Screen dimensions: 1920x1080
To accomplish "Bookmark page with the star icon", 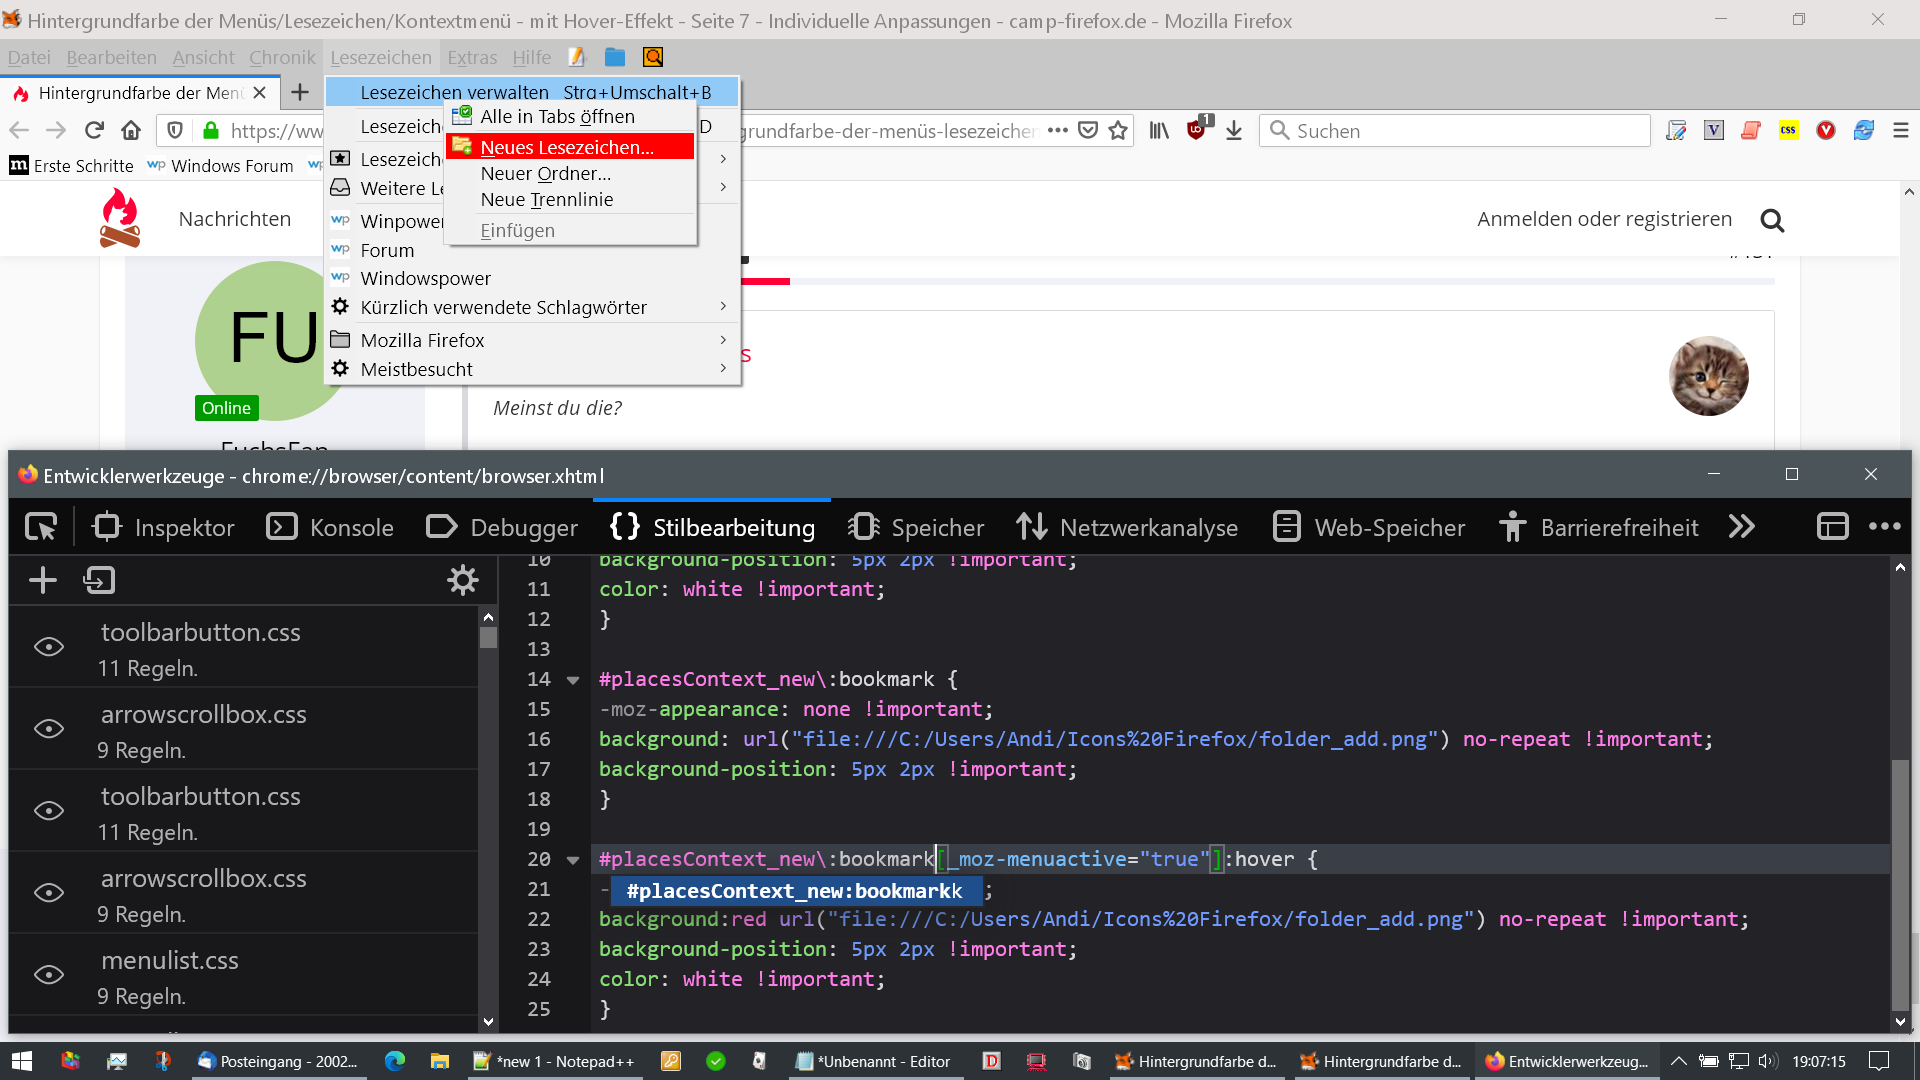I will [x=1118, y=131].
